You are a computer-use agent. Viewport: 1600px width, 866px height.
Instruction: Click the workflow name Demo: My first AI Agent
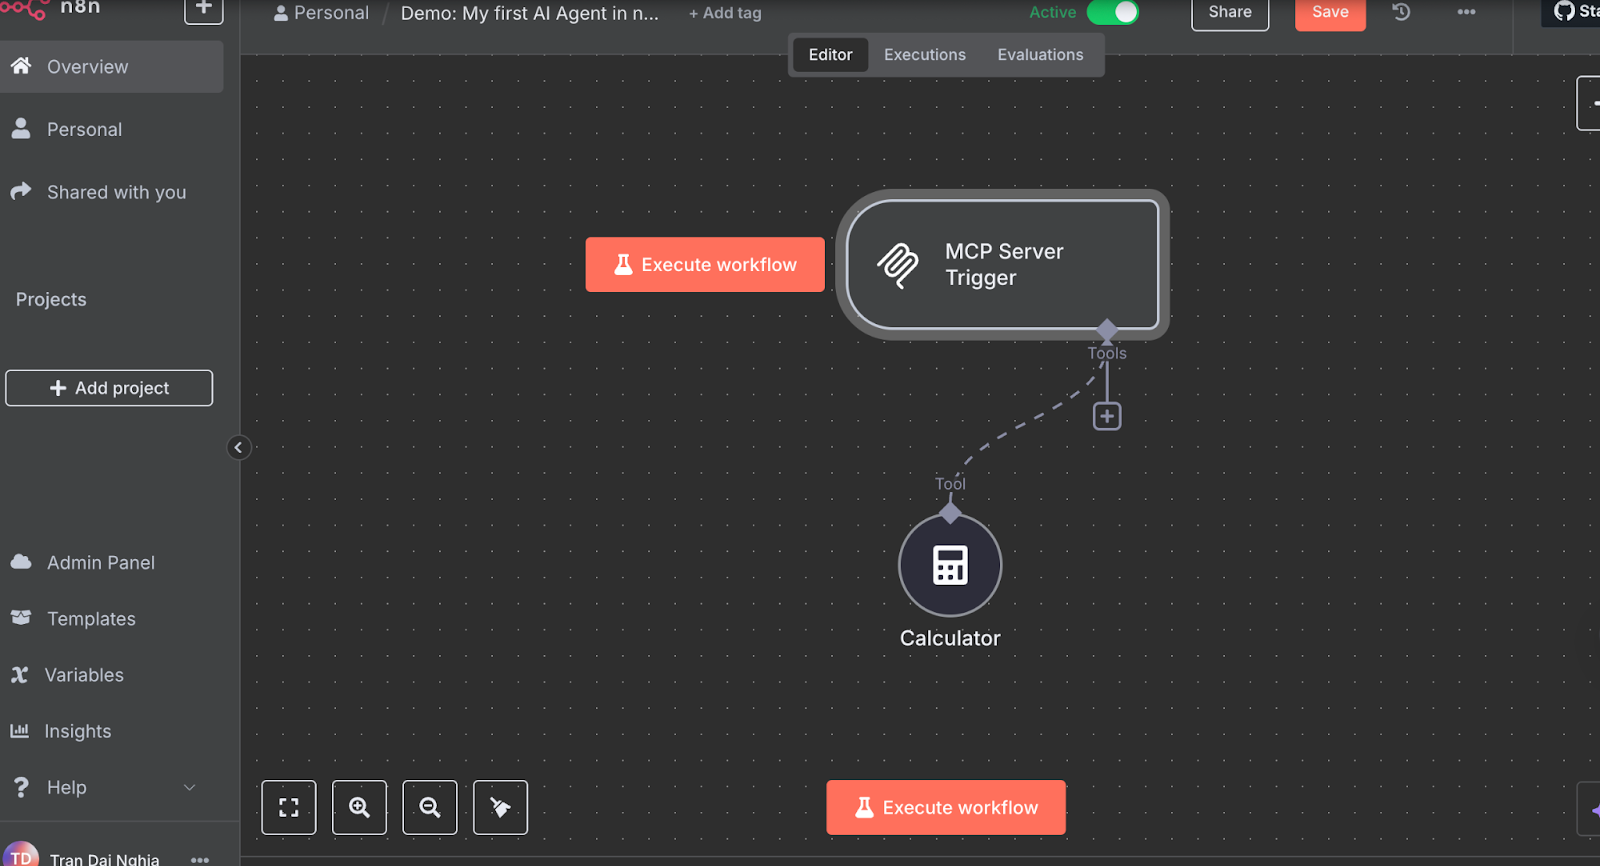[x=530, y=13]
